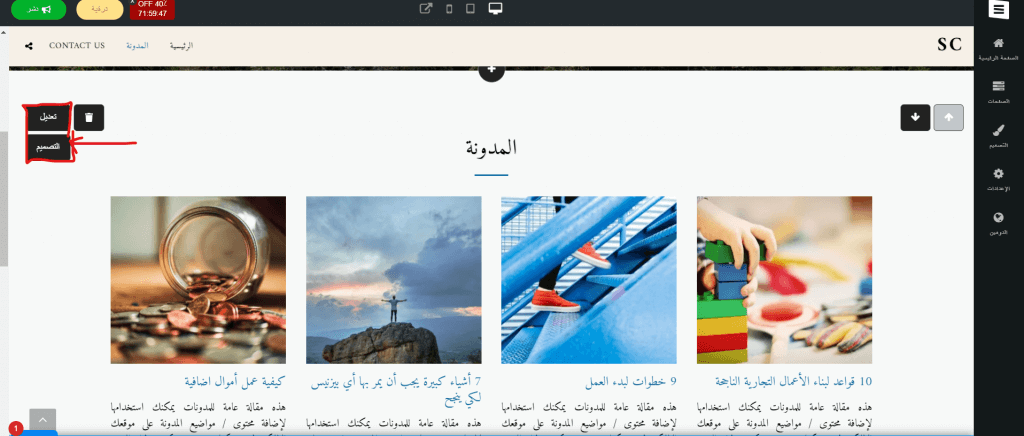1024x436 pixels.
Task: Open the Home page sidebar icon
Action: point(997,47)
